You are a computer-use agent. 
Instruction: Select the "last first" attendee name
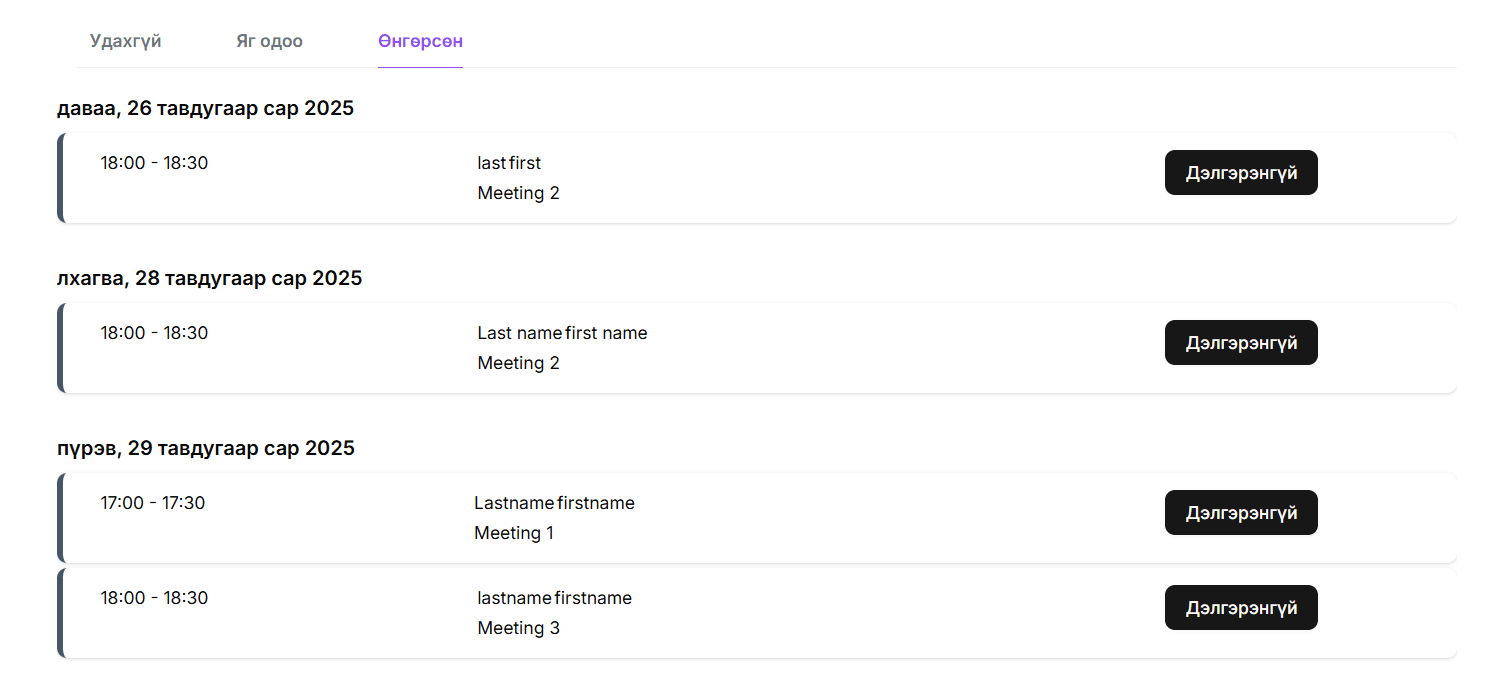click(x=509, y=163)
